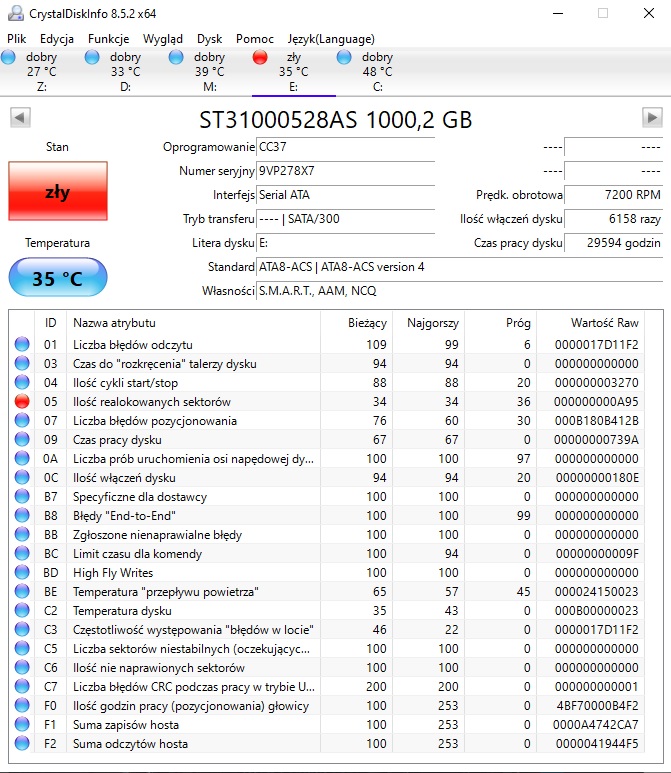Click the Własności field S.M.A.R.T., AAM, NCQ
The width and height of the screenshot is (671, 773).
[x=459, y=291]
